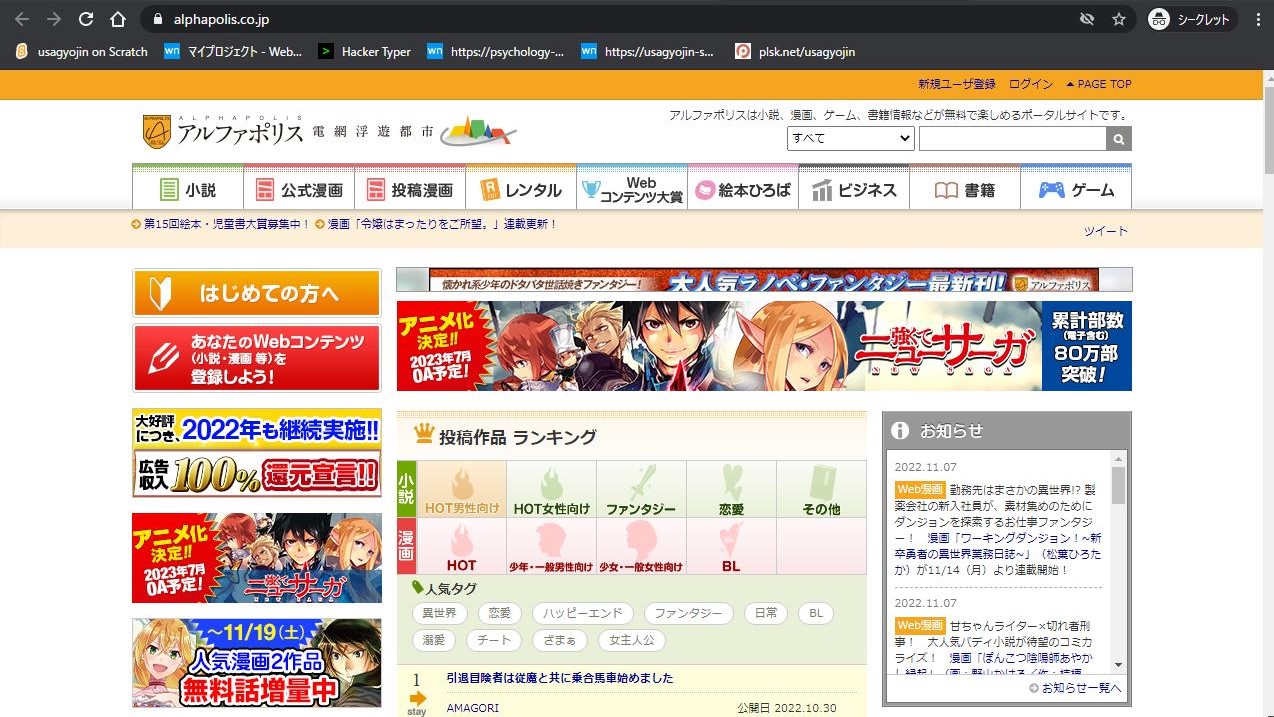
Task: Click the ログイン link
Action: (x=1031, y=84)
